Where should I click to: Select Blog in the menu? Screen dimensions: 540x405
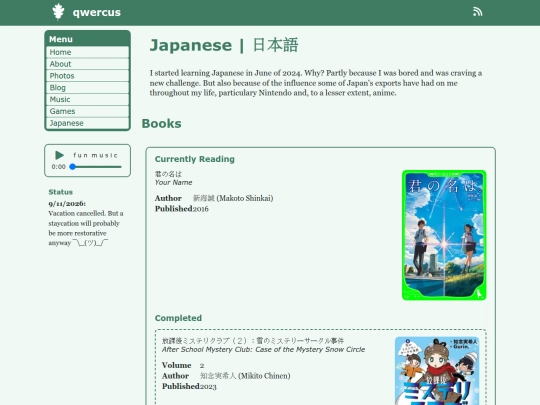(87, 87)
